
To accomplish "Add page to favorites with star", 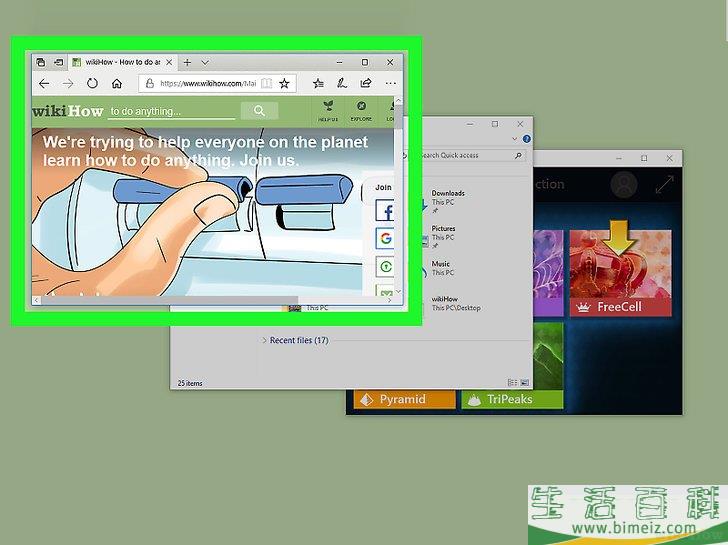I will [284, 84].
